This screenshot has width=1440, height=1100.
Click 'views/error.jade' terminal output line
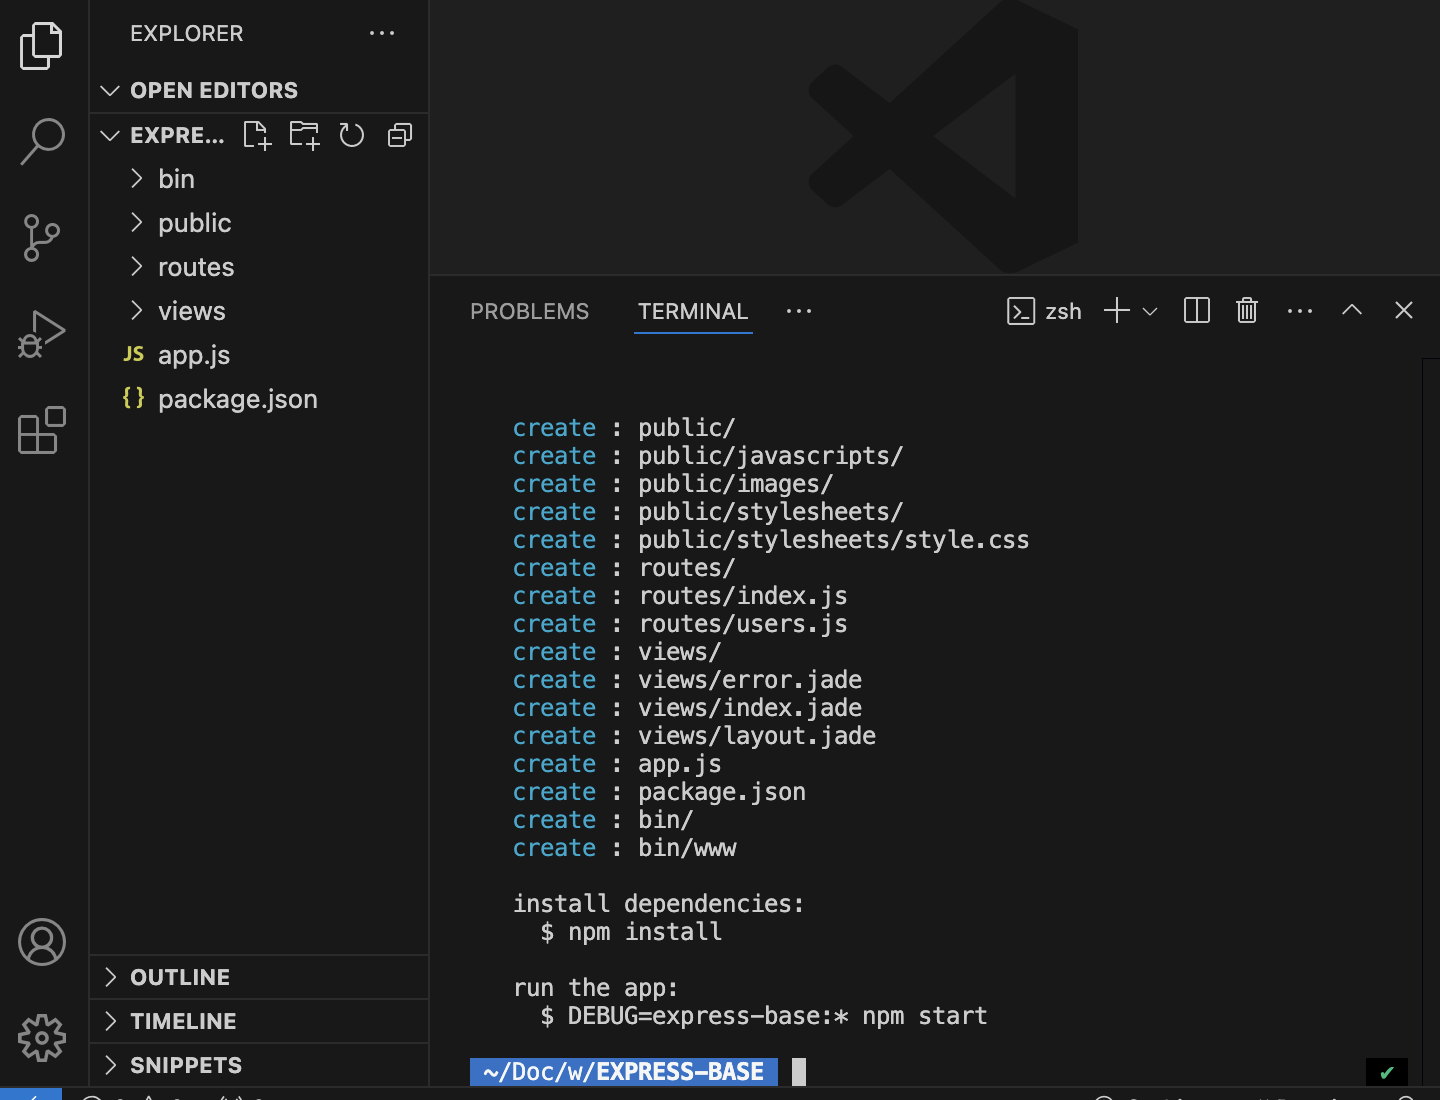point(750,680)
